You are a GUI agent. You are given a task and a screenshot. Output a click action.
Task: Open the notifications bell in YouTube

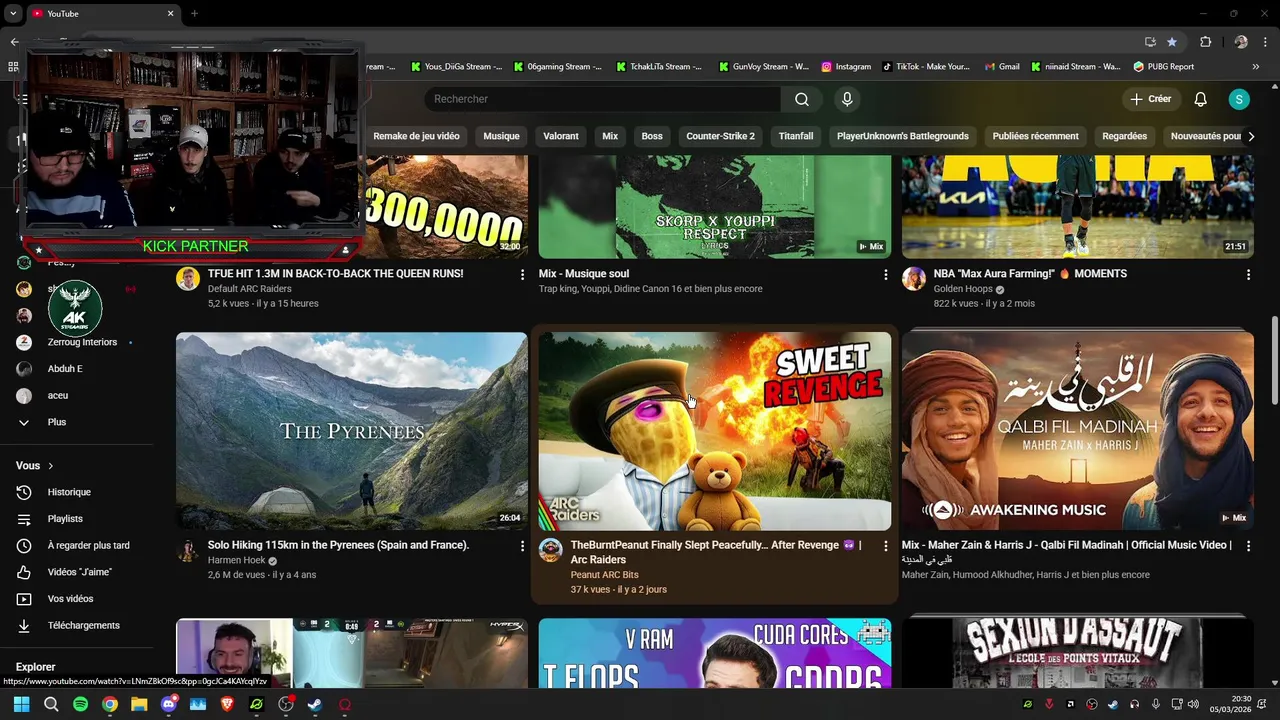click(x=1200, y=99)
